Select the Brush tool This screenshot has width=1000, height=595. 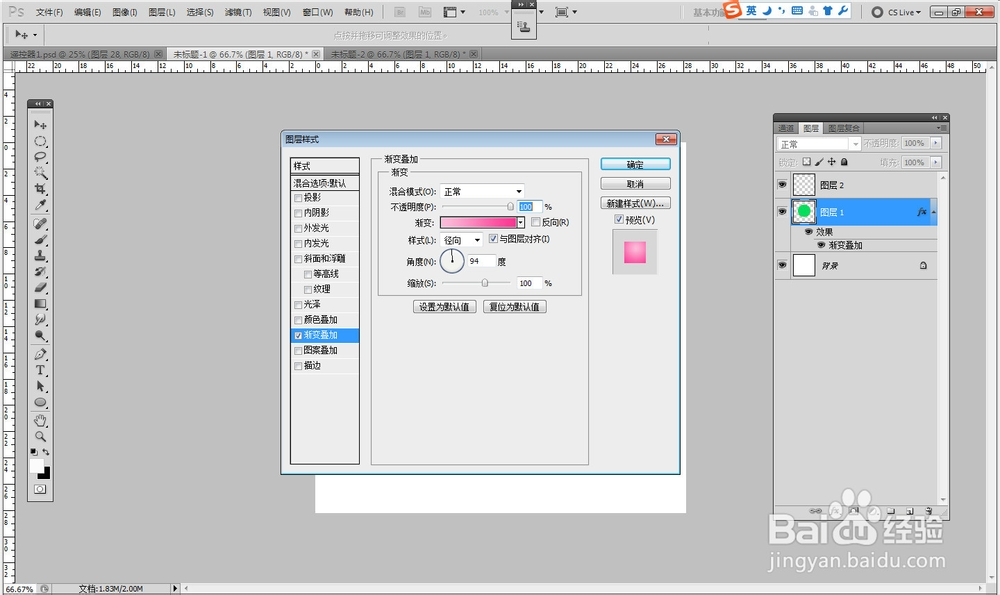(x=40, y=240)
